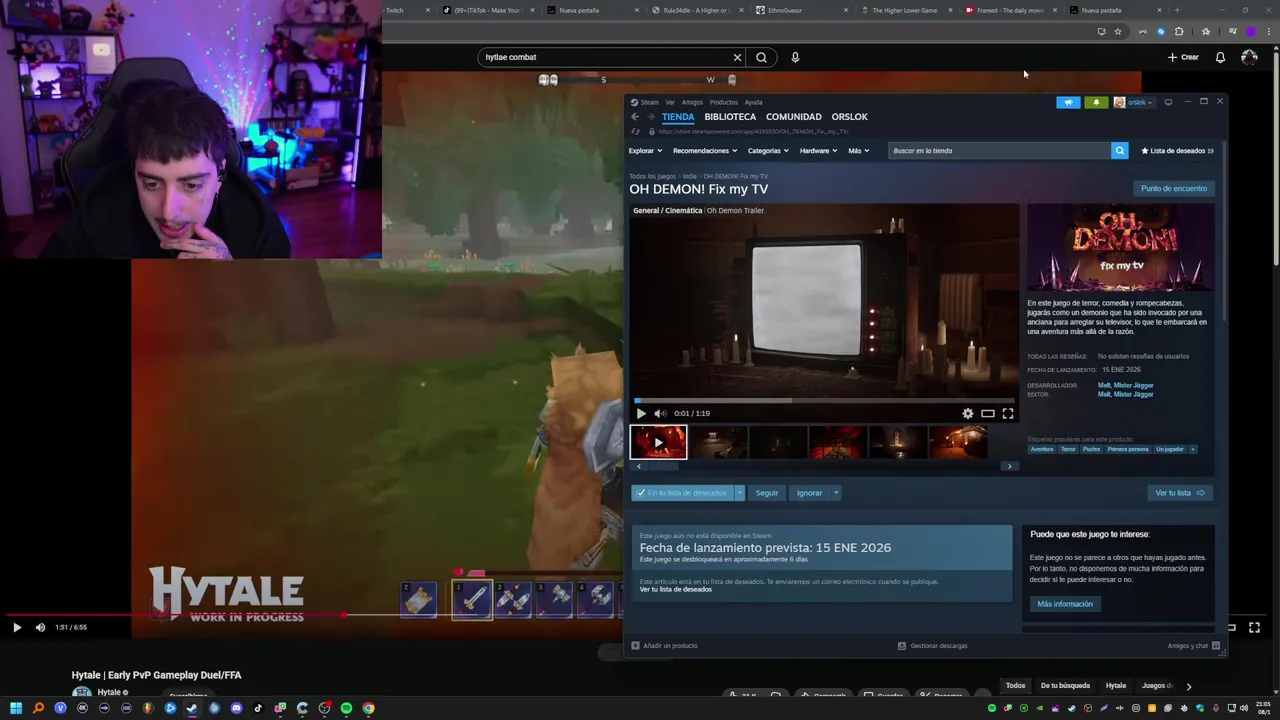Open Ayuda menu in Steam

[753, 102]
